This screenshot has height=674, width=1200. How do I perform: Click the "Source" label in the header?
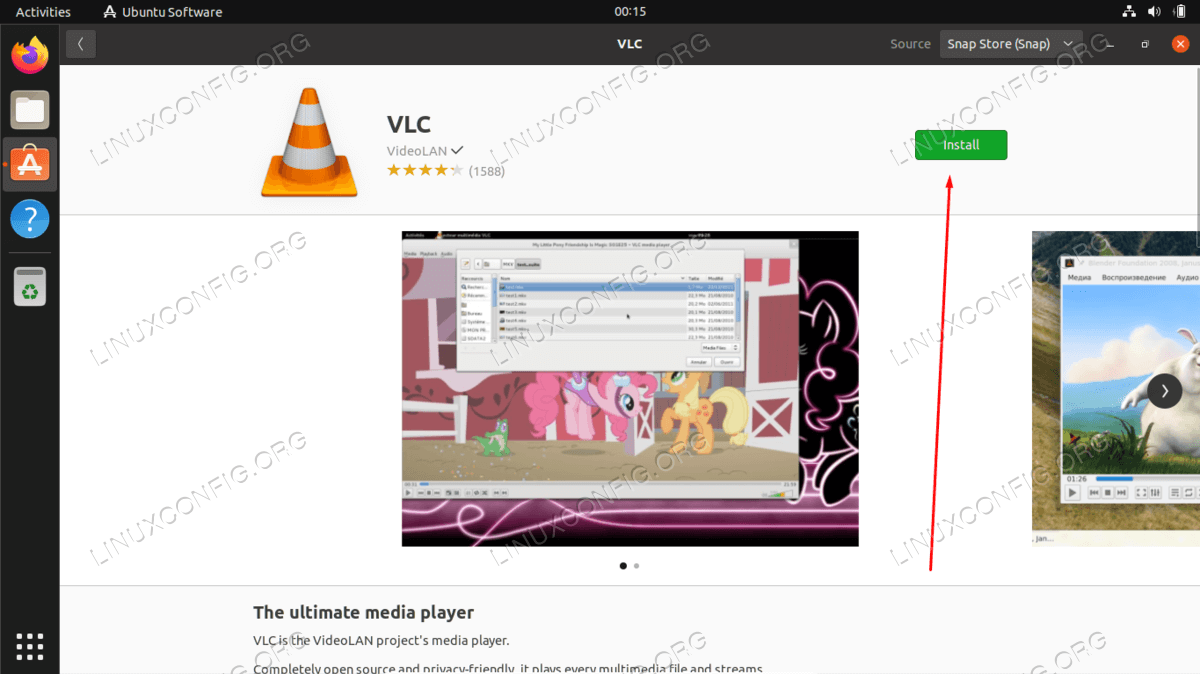(910, 44)
